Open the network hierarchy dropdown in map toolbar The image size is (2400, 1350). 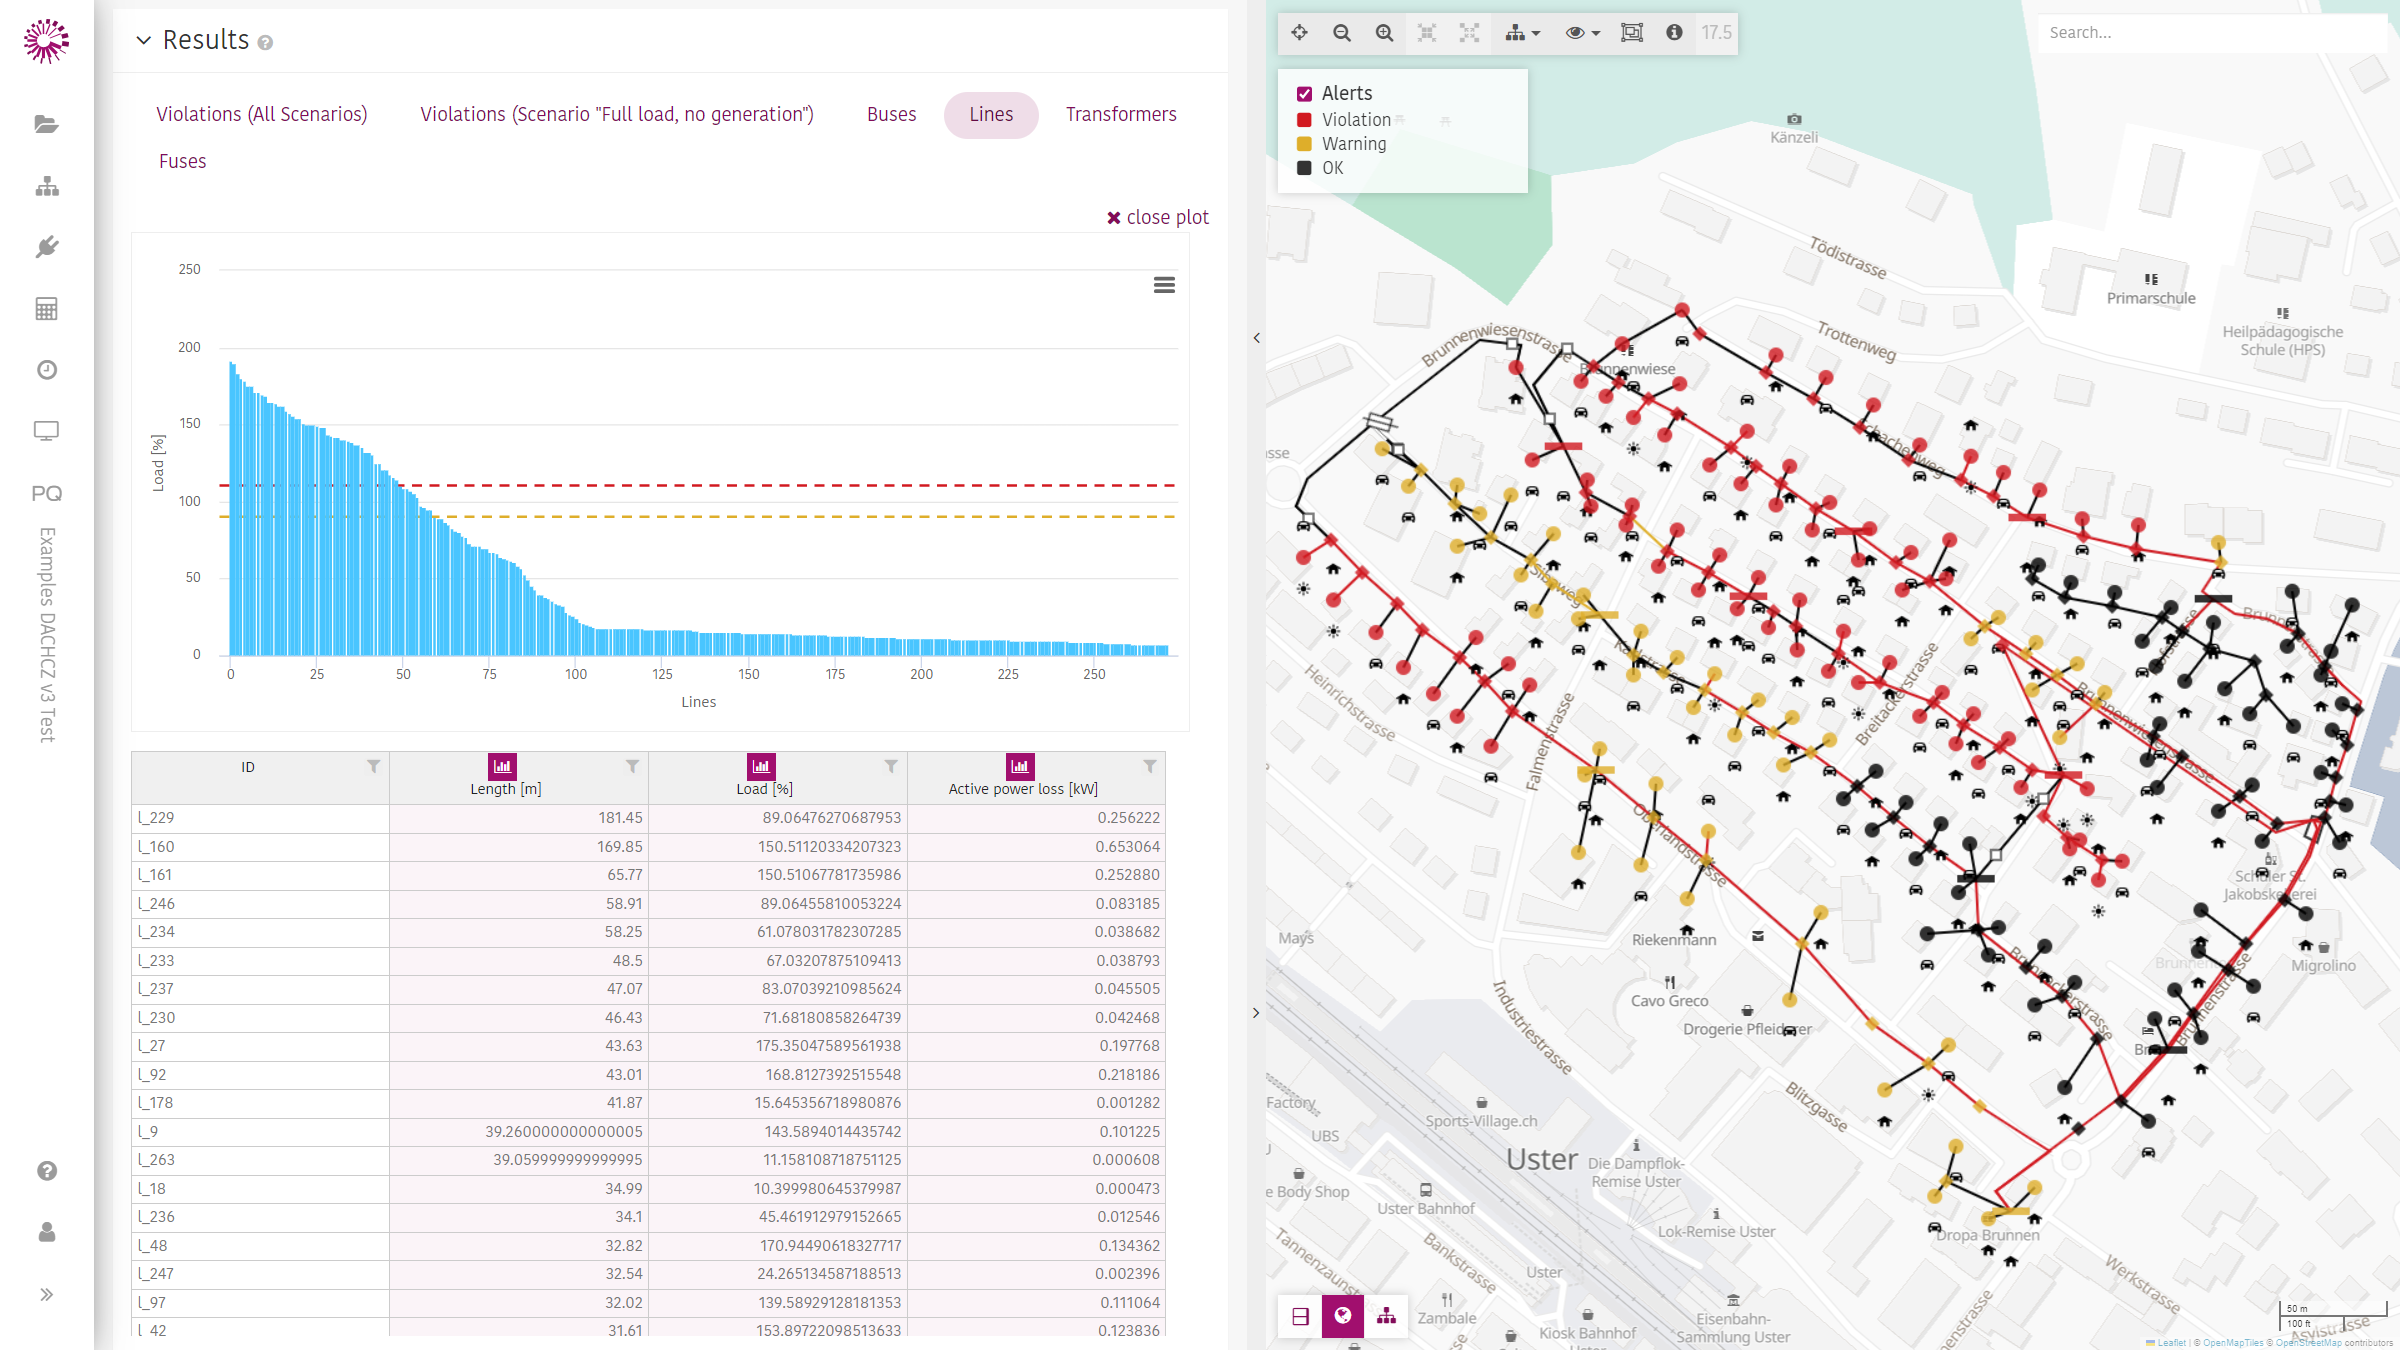click(x=1522, y=33)
